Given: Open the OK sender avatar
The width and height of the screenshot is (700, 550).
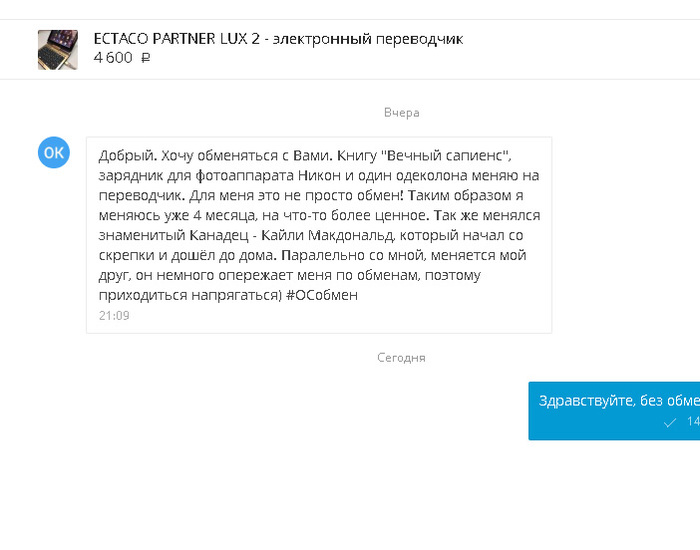Looking at the screenshot, I should coord(54,152).
